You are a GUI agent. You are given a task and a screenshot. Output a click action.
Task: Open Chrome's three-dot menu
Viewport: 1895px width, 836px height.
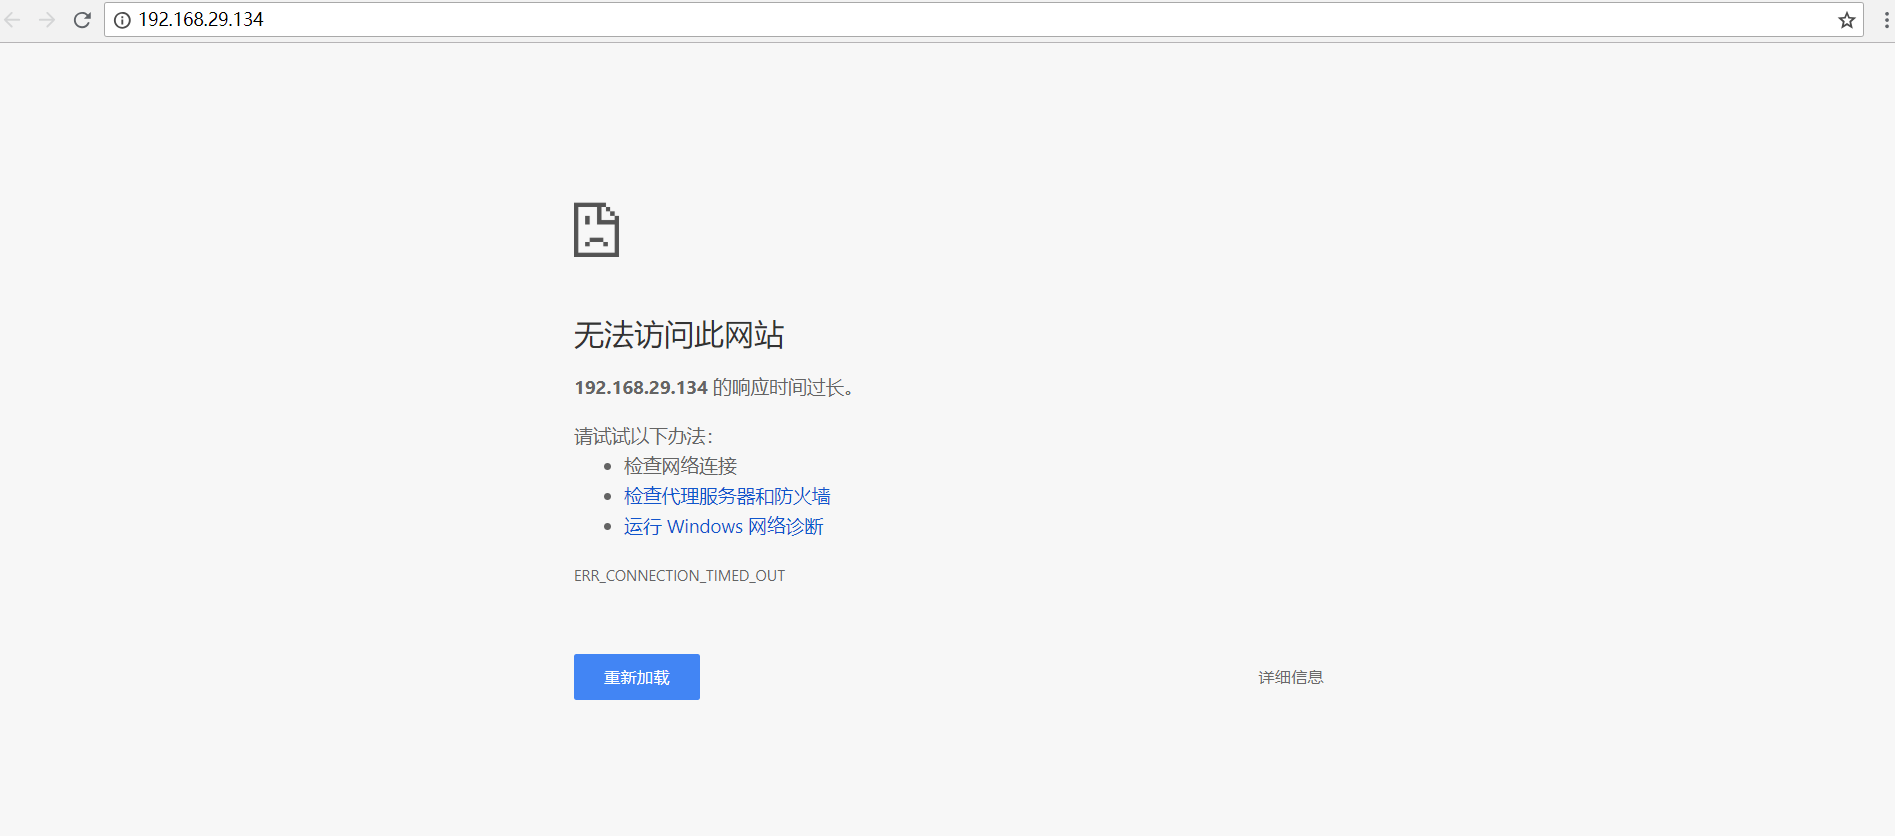(1886, 20)
